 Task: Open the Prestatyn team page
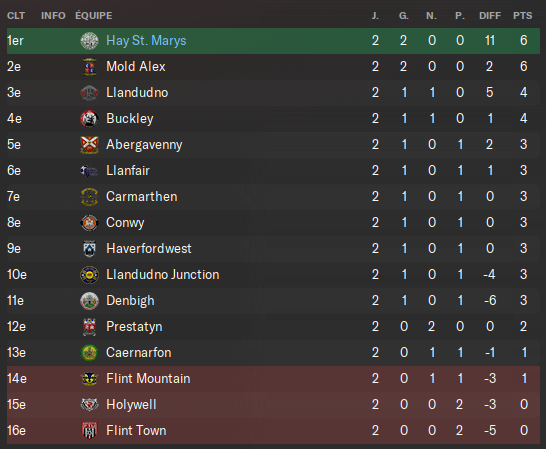[134, 327]
